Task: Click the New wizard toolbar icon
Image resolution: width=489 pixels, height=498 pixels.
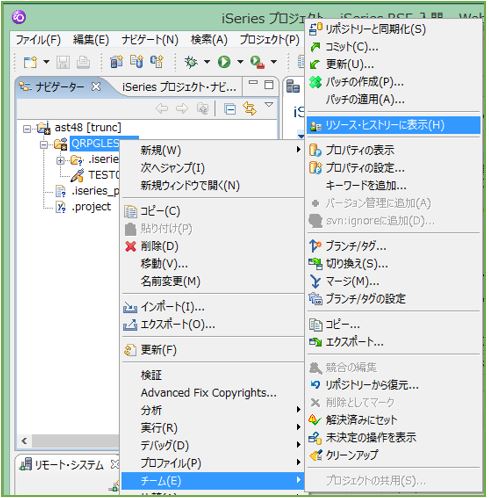Action: [30, 62]
